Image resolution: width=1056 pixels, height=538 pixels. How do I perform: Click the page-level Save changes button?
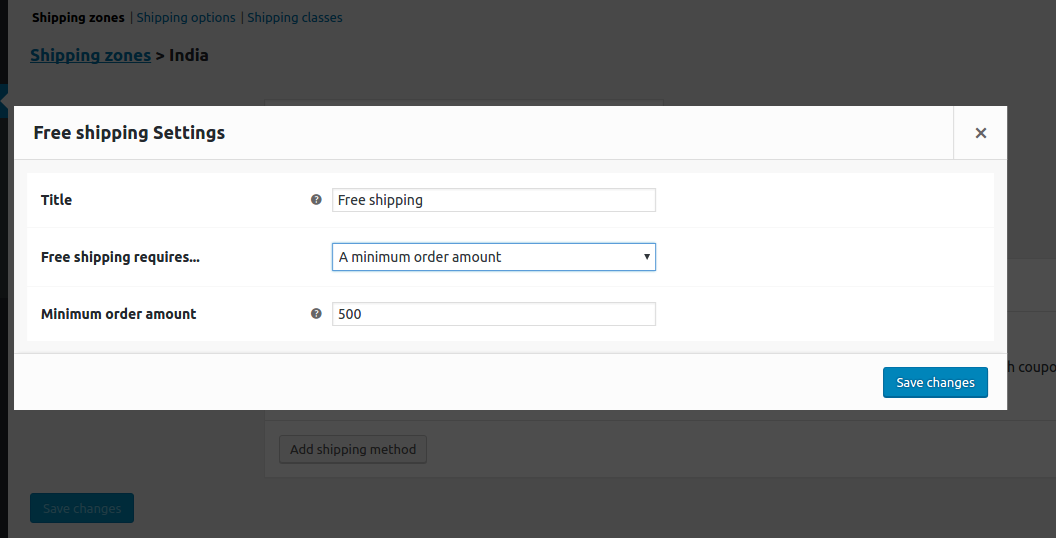pos(82,508)
